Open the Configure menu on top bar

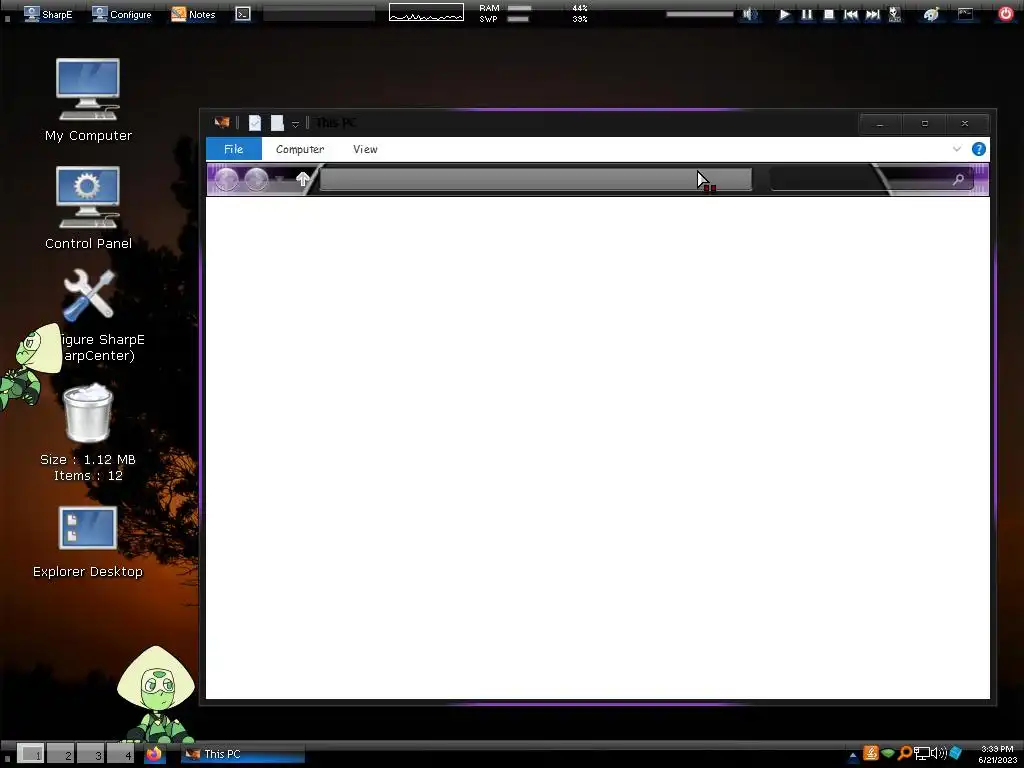coord(121,14)
